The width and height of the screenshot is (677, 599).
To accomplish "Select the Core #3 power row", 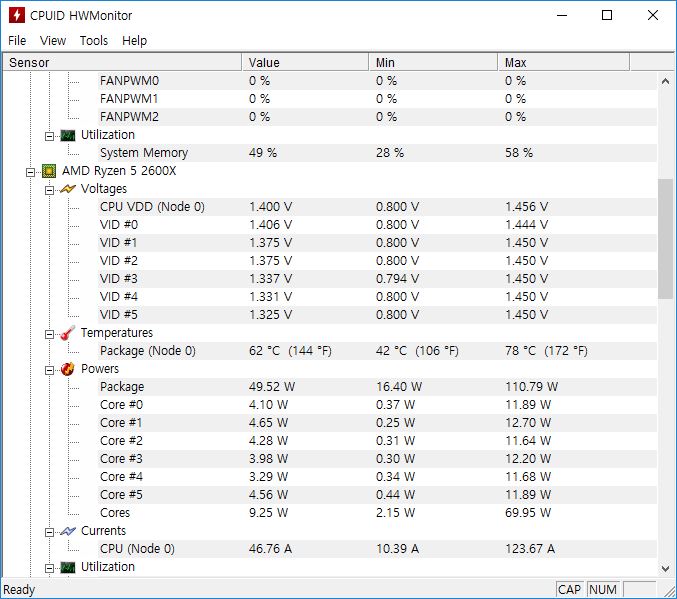I will coord(378,459).
